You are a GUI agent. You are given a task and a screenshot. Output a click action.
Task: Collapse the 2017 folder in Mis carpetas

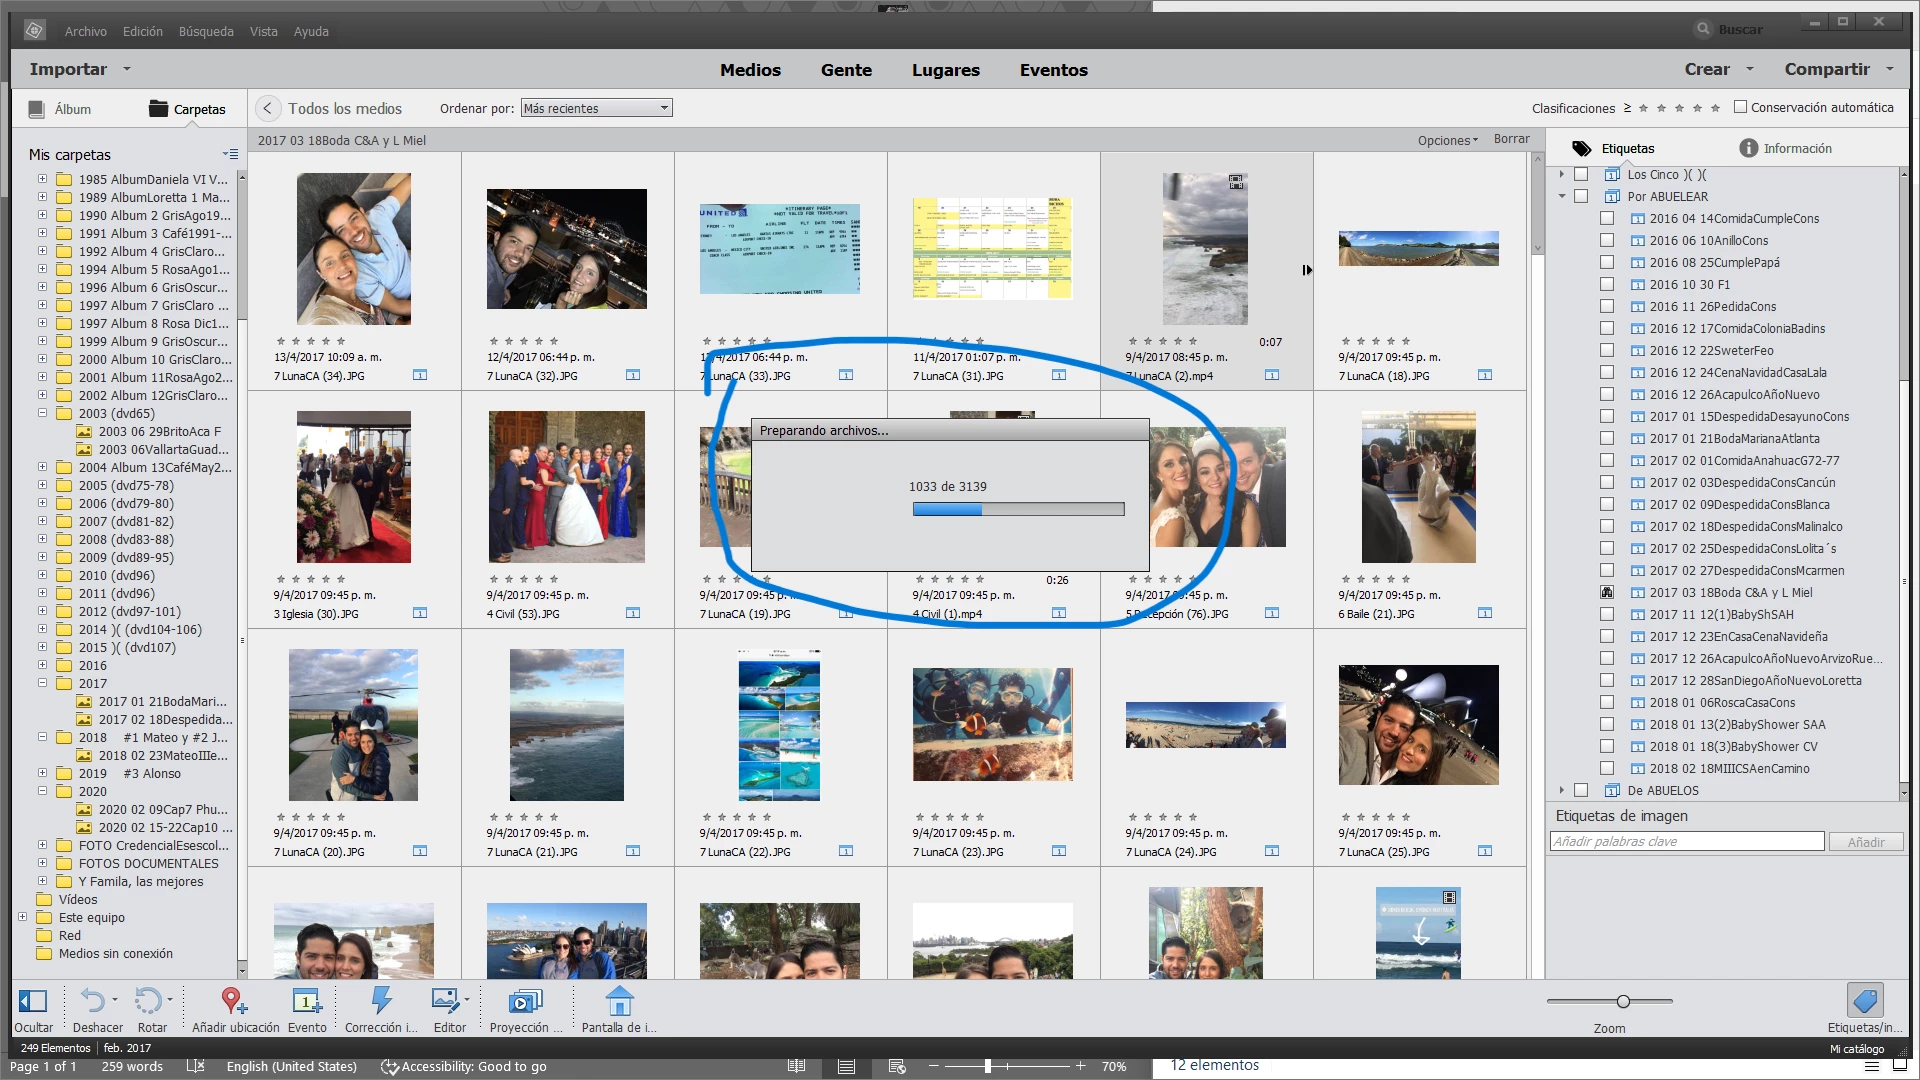tap(42, 683)
